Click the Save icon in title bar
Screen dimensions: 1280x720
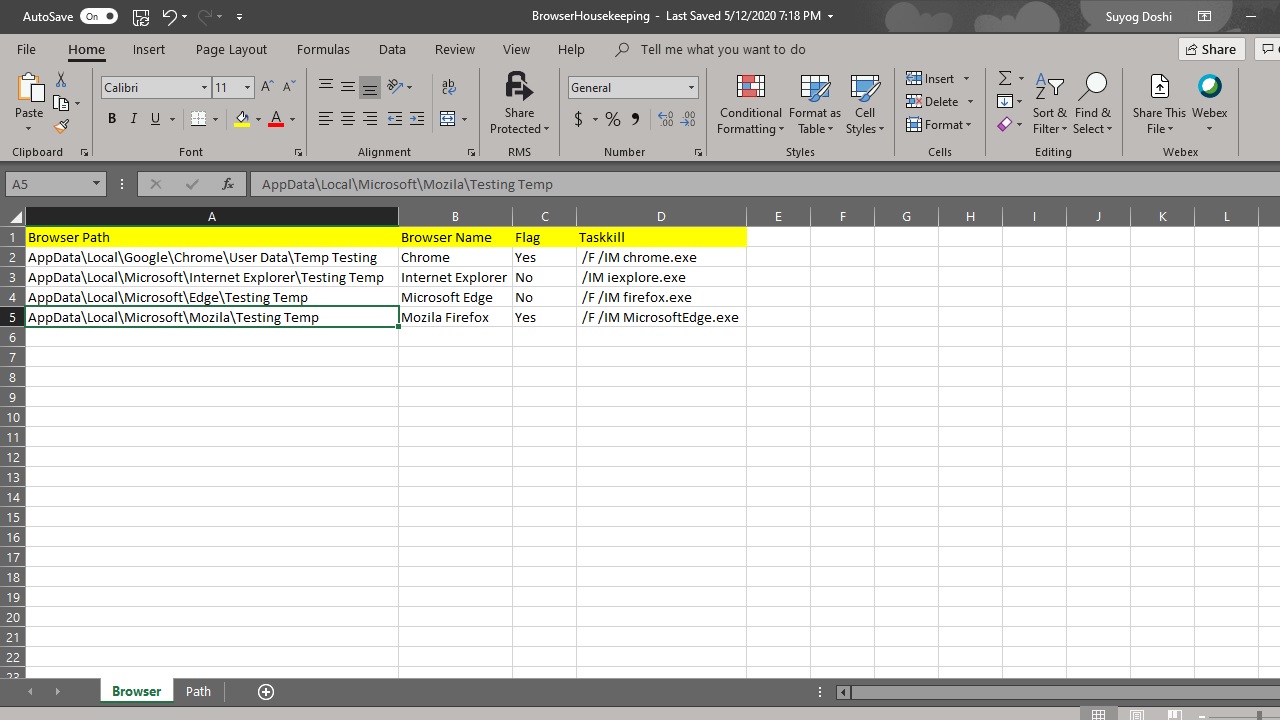pyautogui.click(x=141, y=16)
